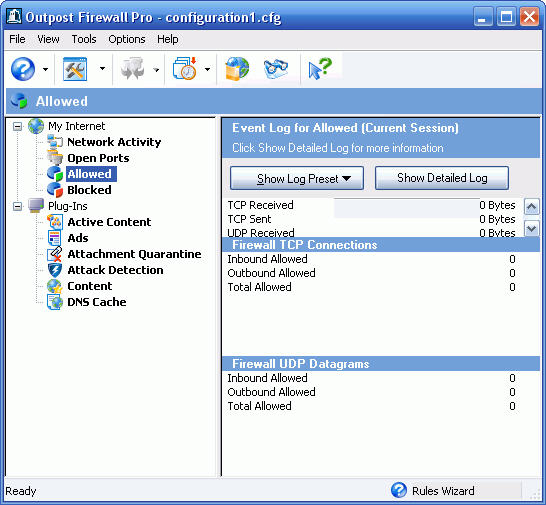Viewport: 546px width, 505px height.
Task: Open the Rules Wizard in status bar
Action: click(433, 491)
